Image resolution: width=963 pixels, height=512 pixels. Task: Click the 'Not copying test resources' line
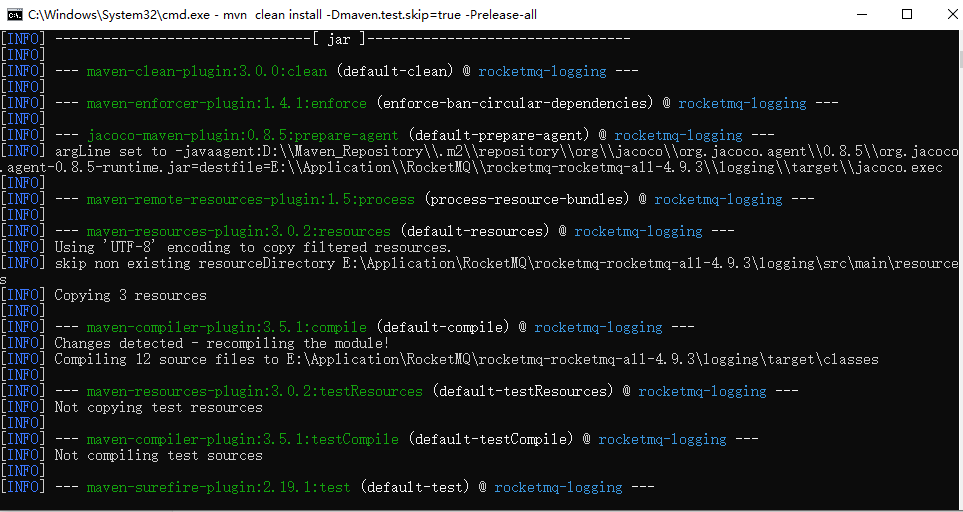click(x=158, y=407)
